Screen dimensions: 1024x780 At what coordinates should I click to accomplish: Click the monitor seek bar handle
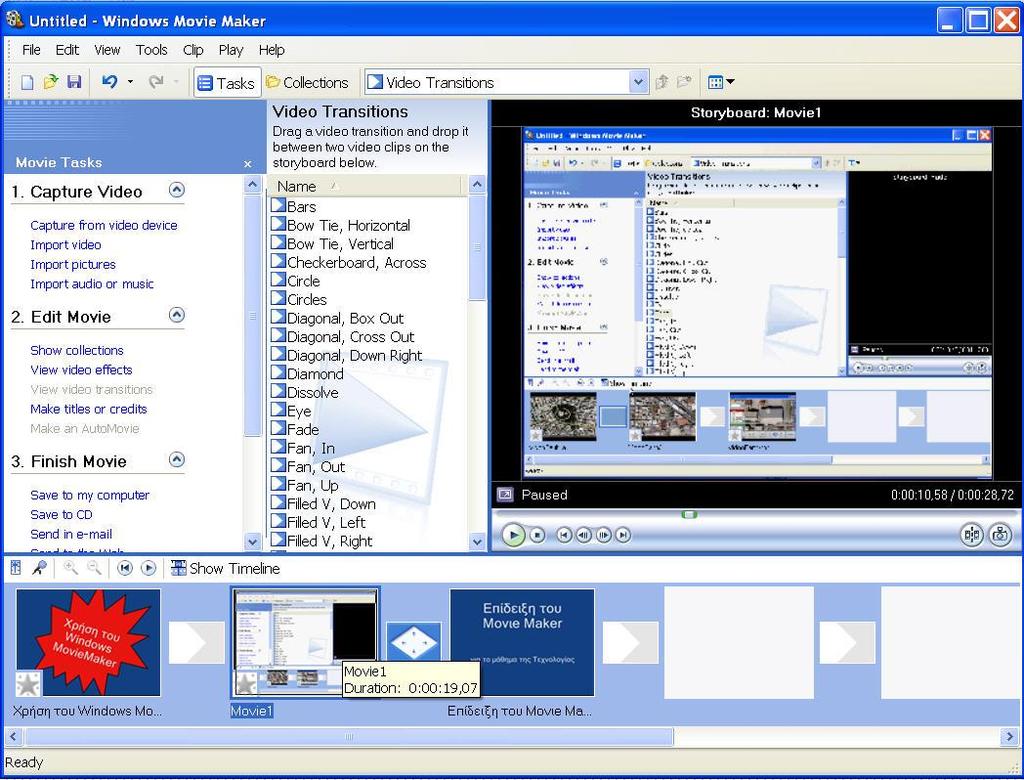(689, 515)
